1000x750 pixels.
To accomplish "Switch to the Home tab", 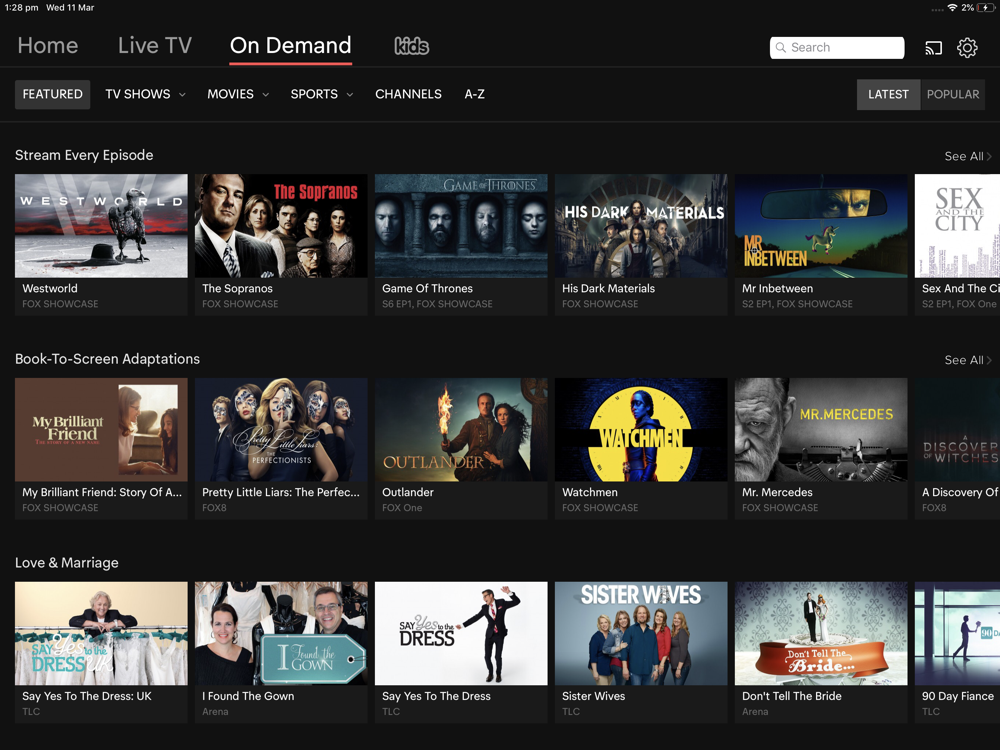I will pyautogui.click(x=48, y=45).
